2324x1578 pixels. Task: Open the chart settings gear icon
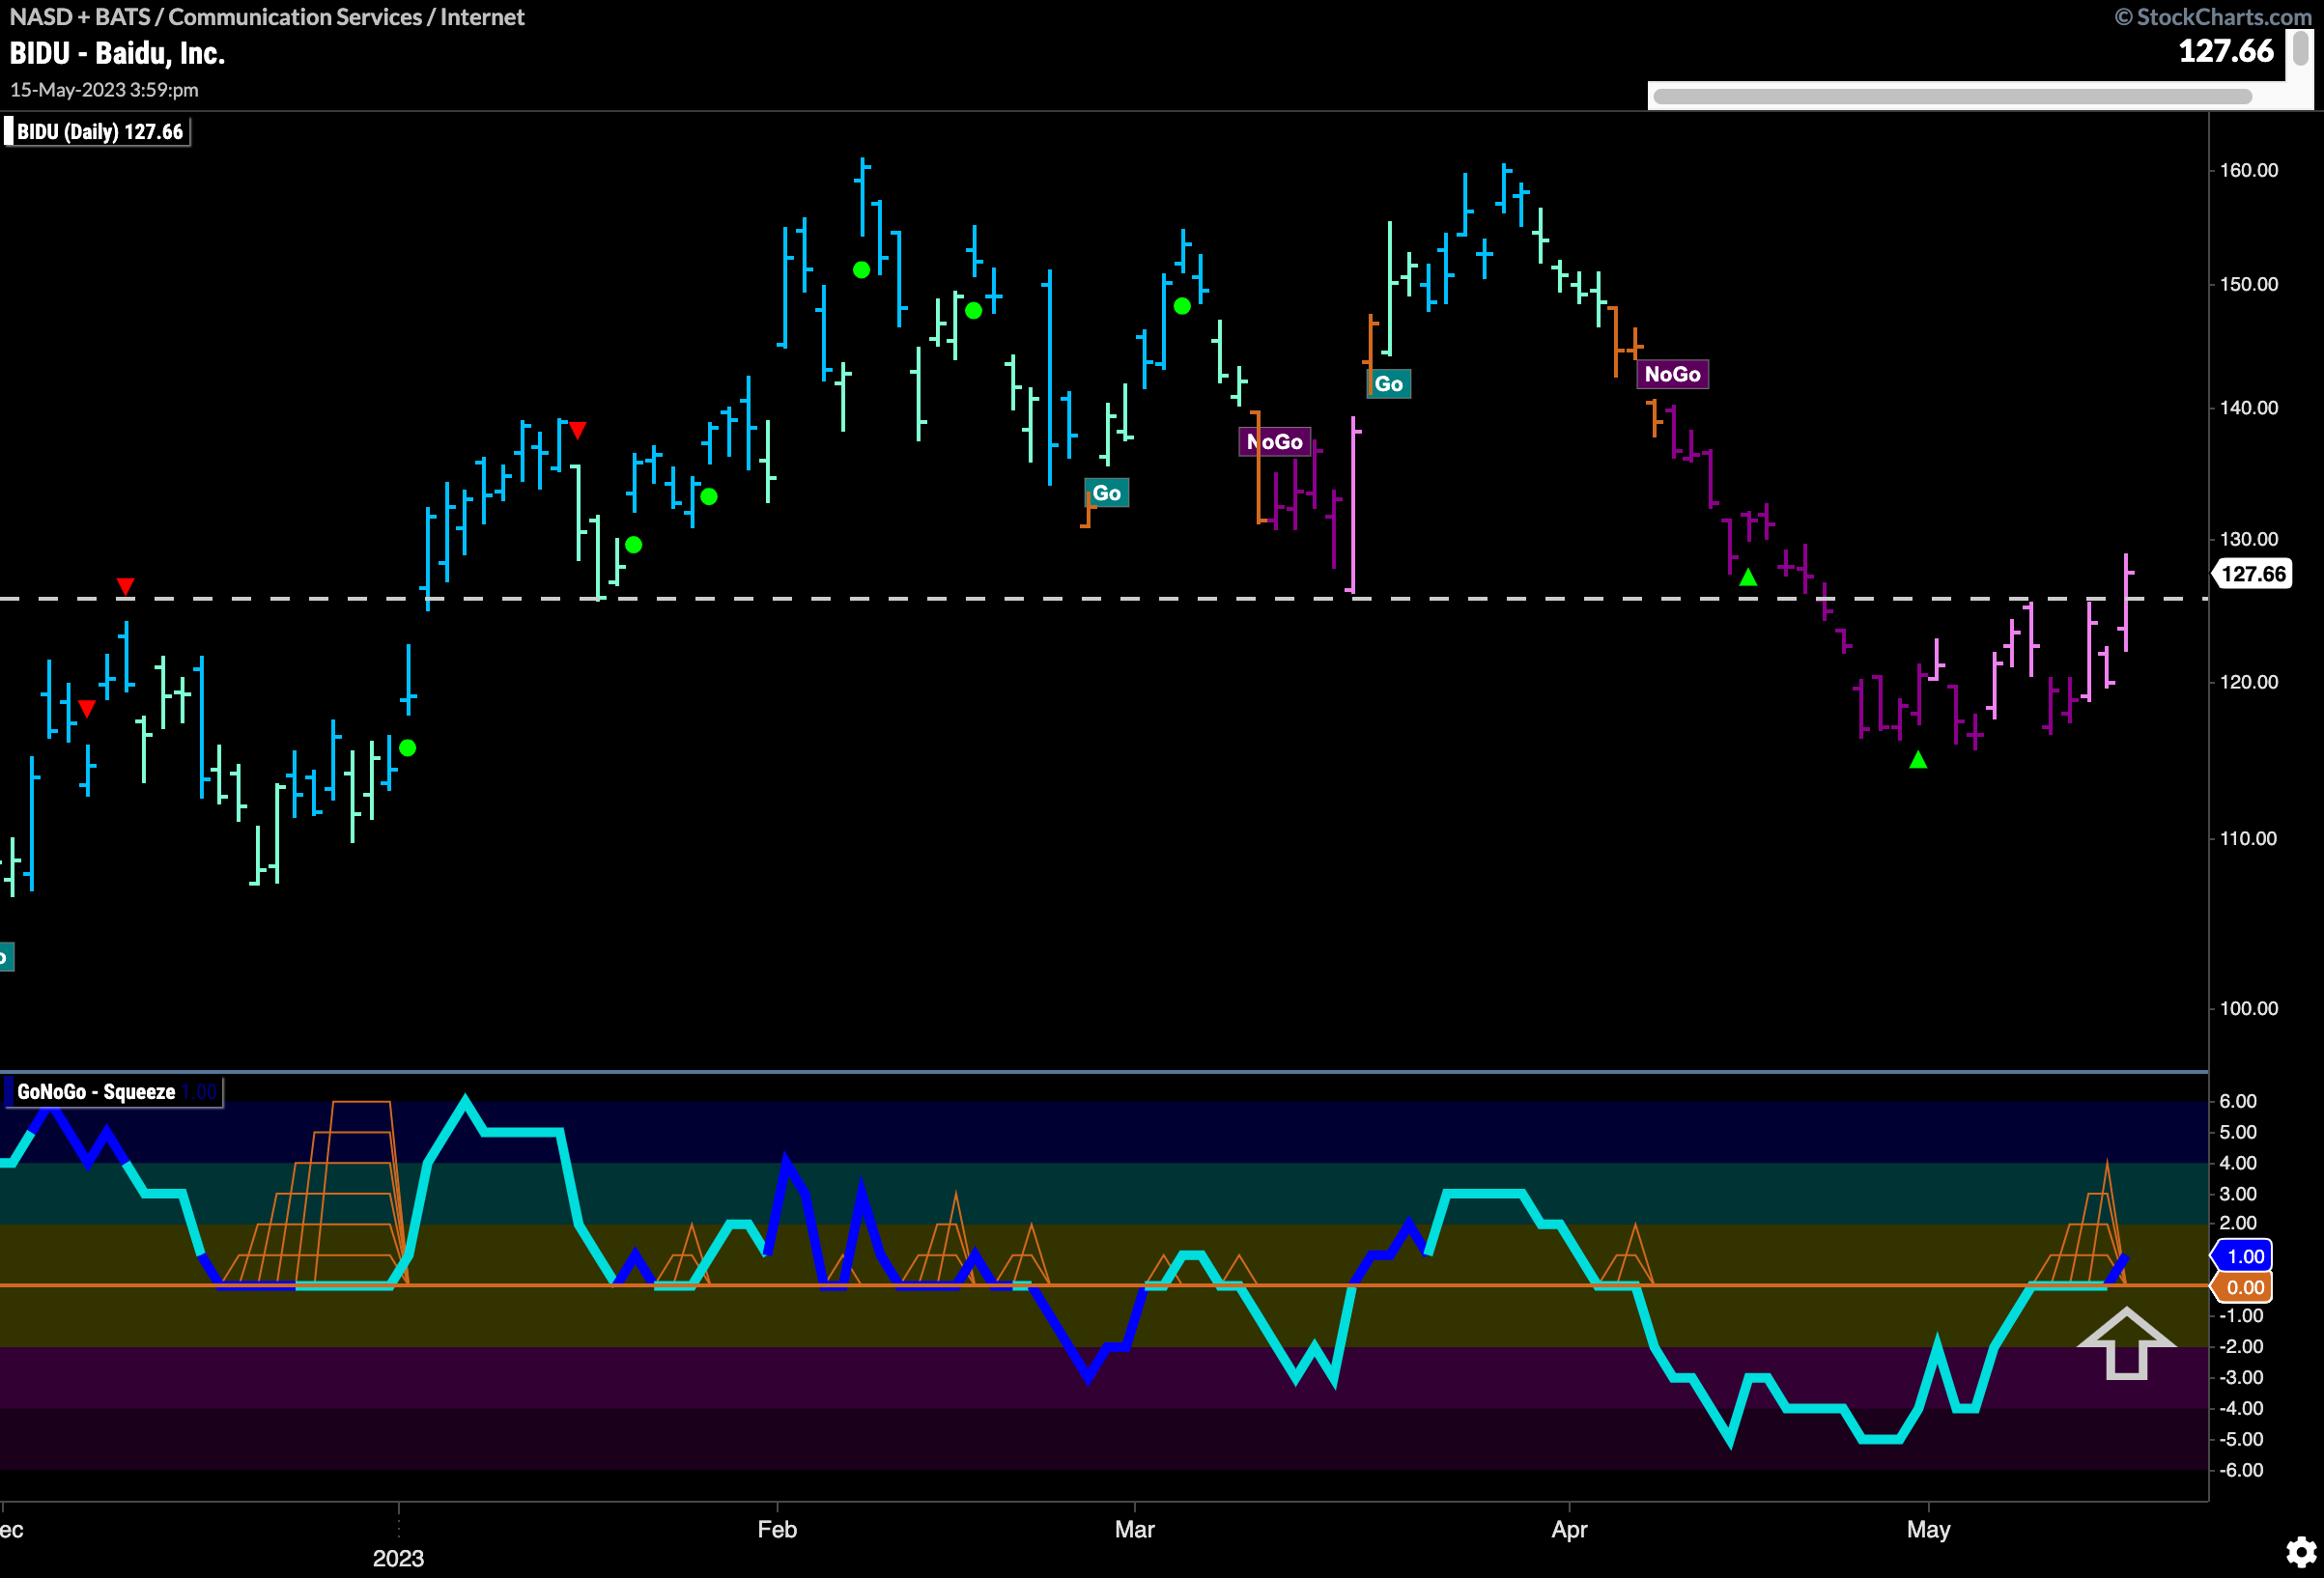click(2301, 1552)
